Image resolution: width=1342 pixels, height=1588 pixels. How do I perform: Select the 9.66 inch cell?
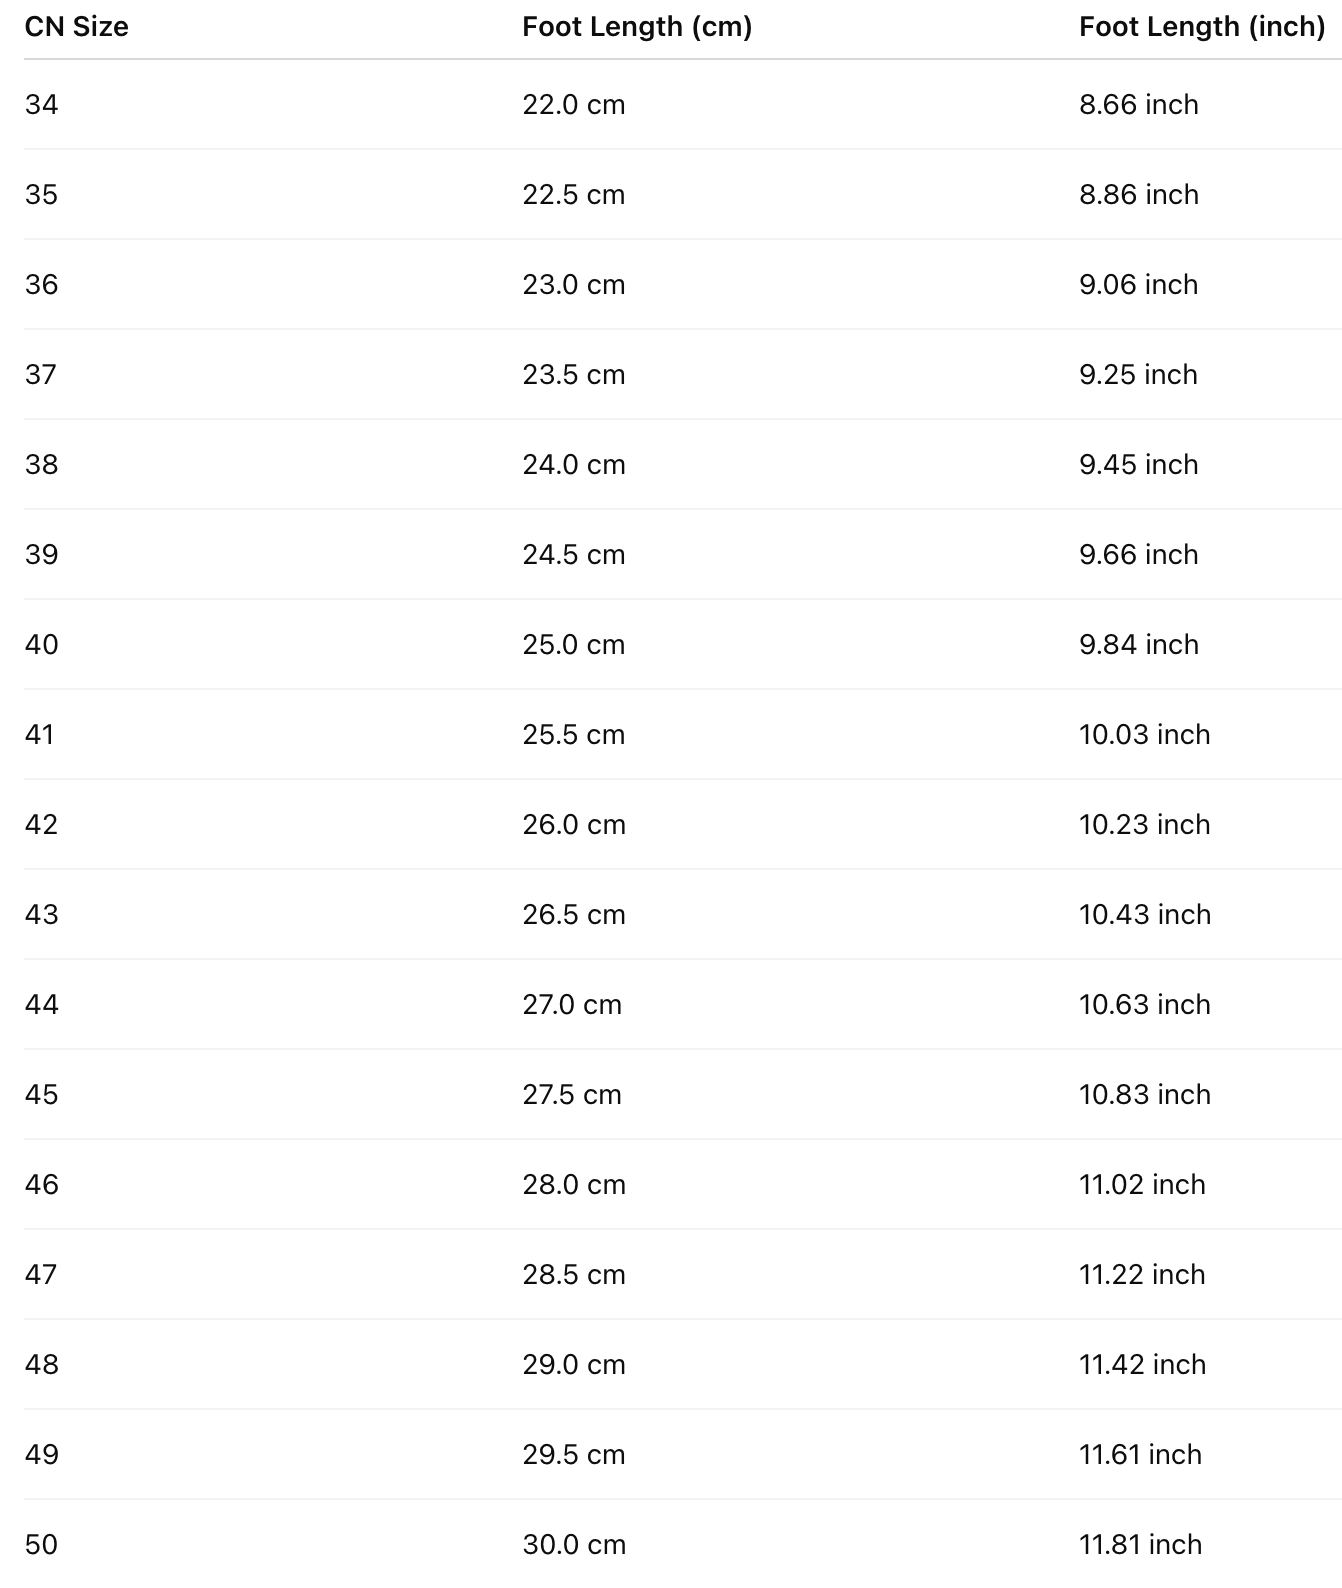[x=1139, y=555]
